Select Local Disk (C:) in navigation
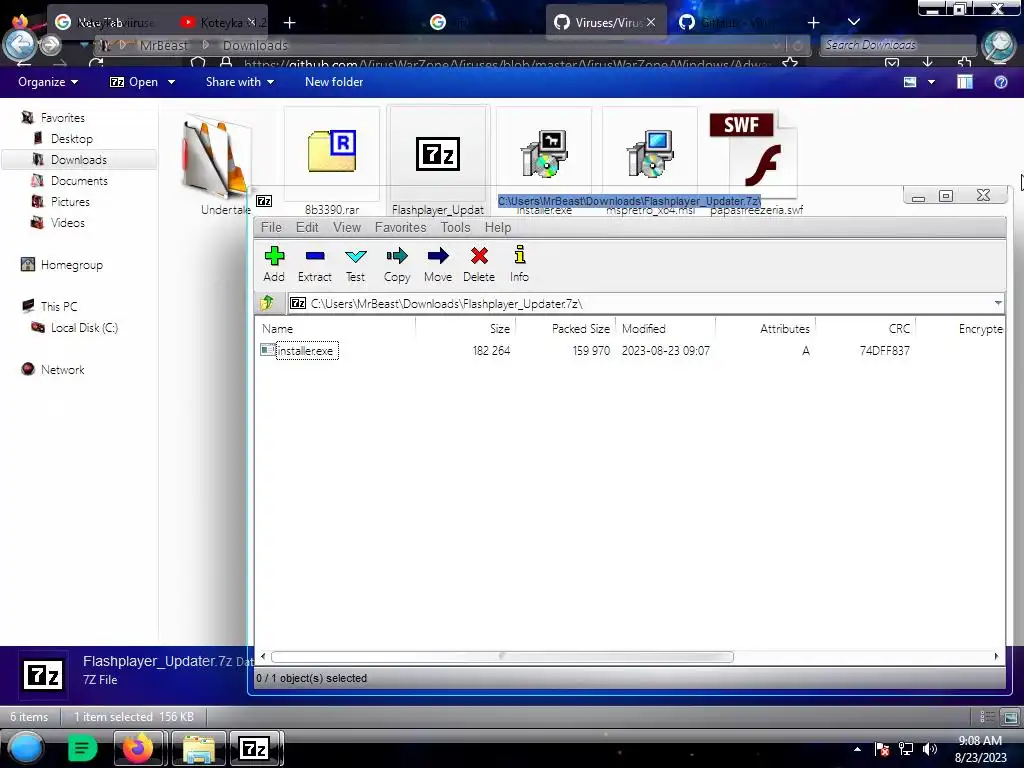 [84, 327]
